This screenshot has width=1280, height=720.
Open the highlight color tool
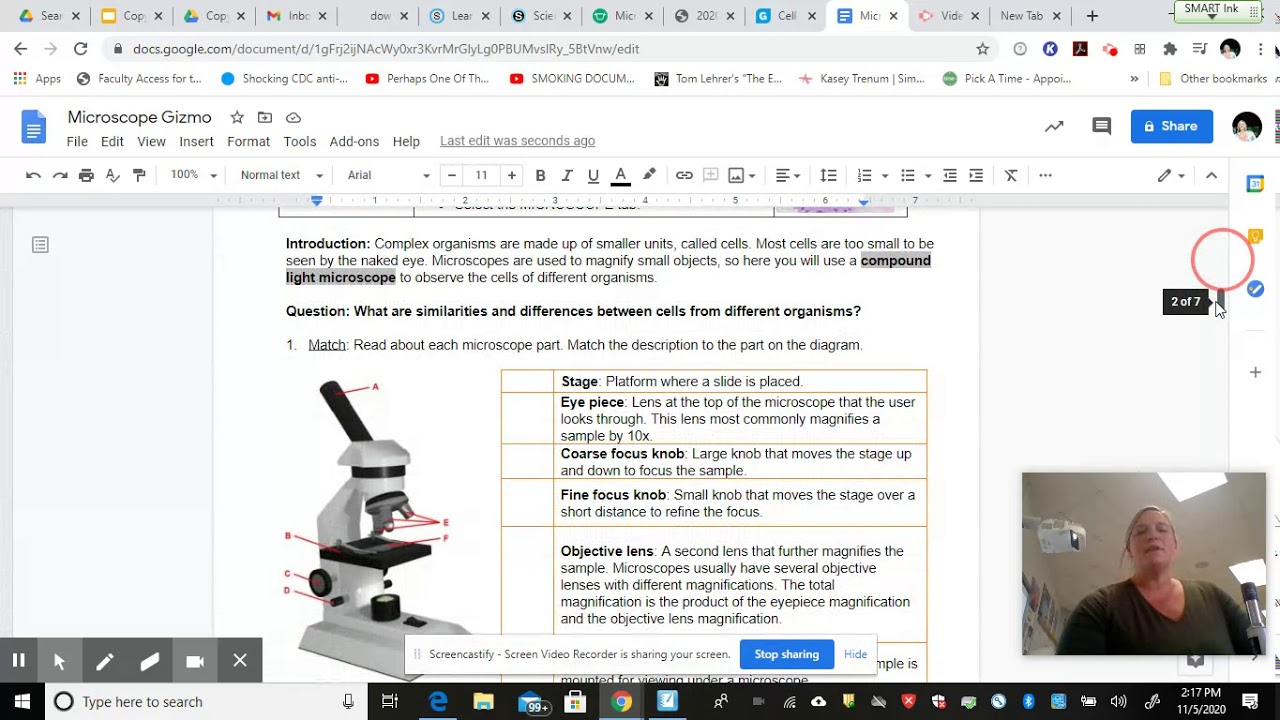point(649,175)
